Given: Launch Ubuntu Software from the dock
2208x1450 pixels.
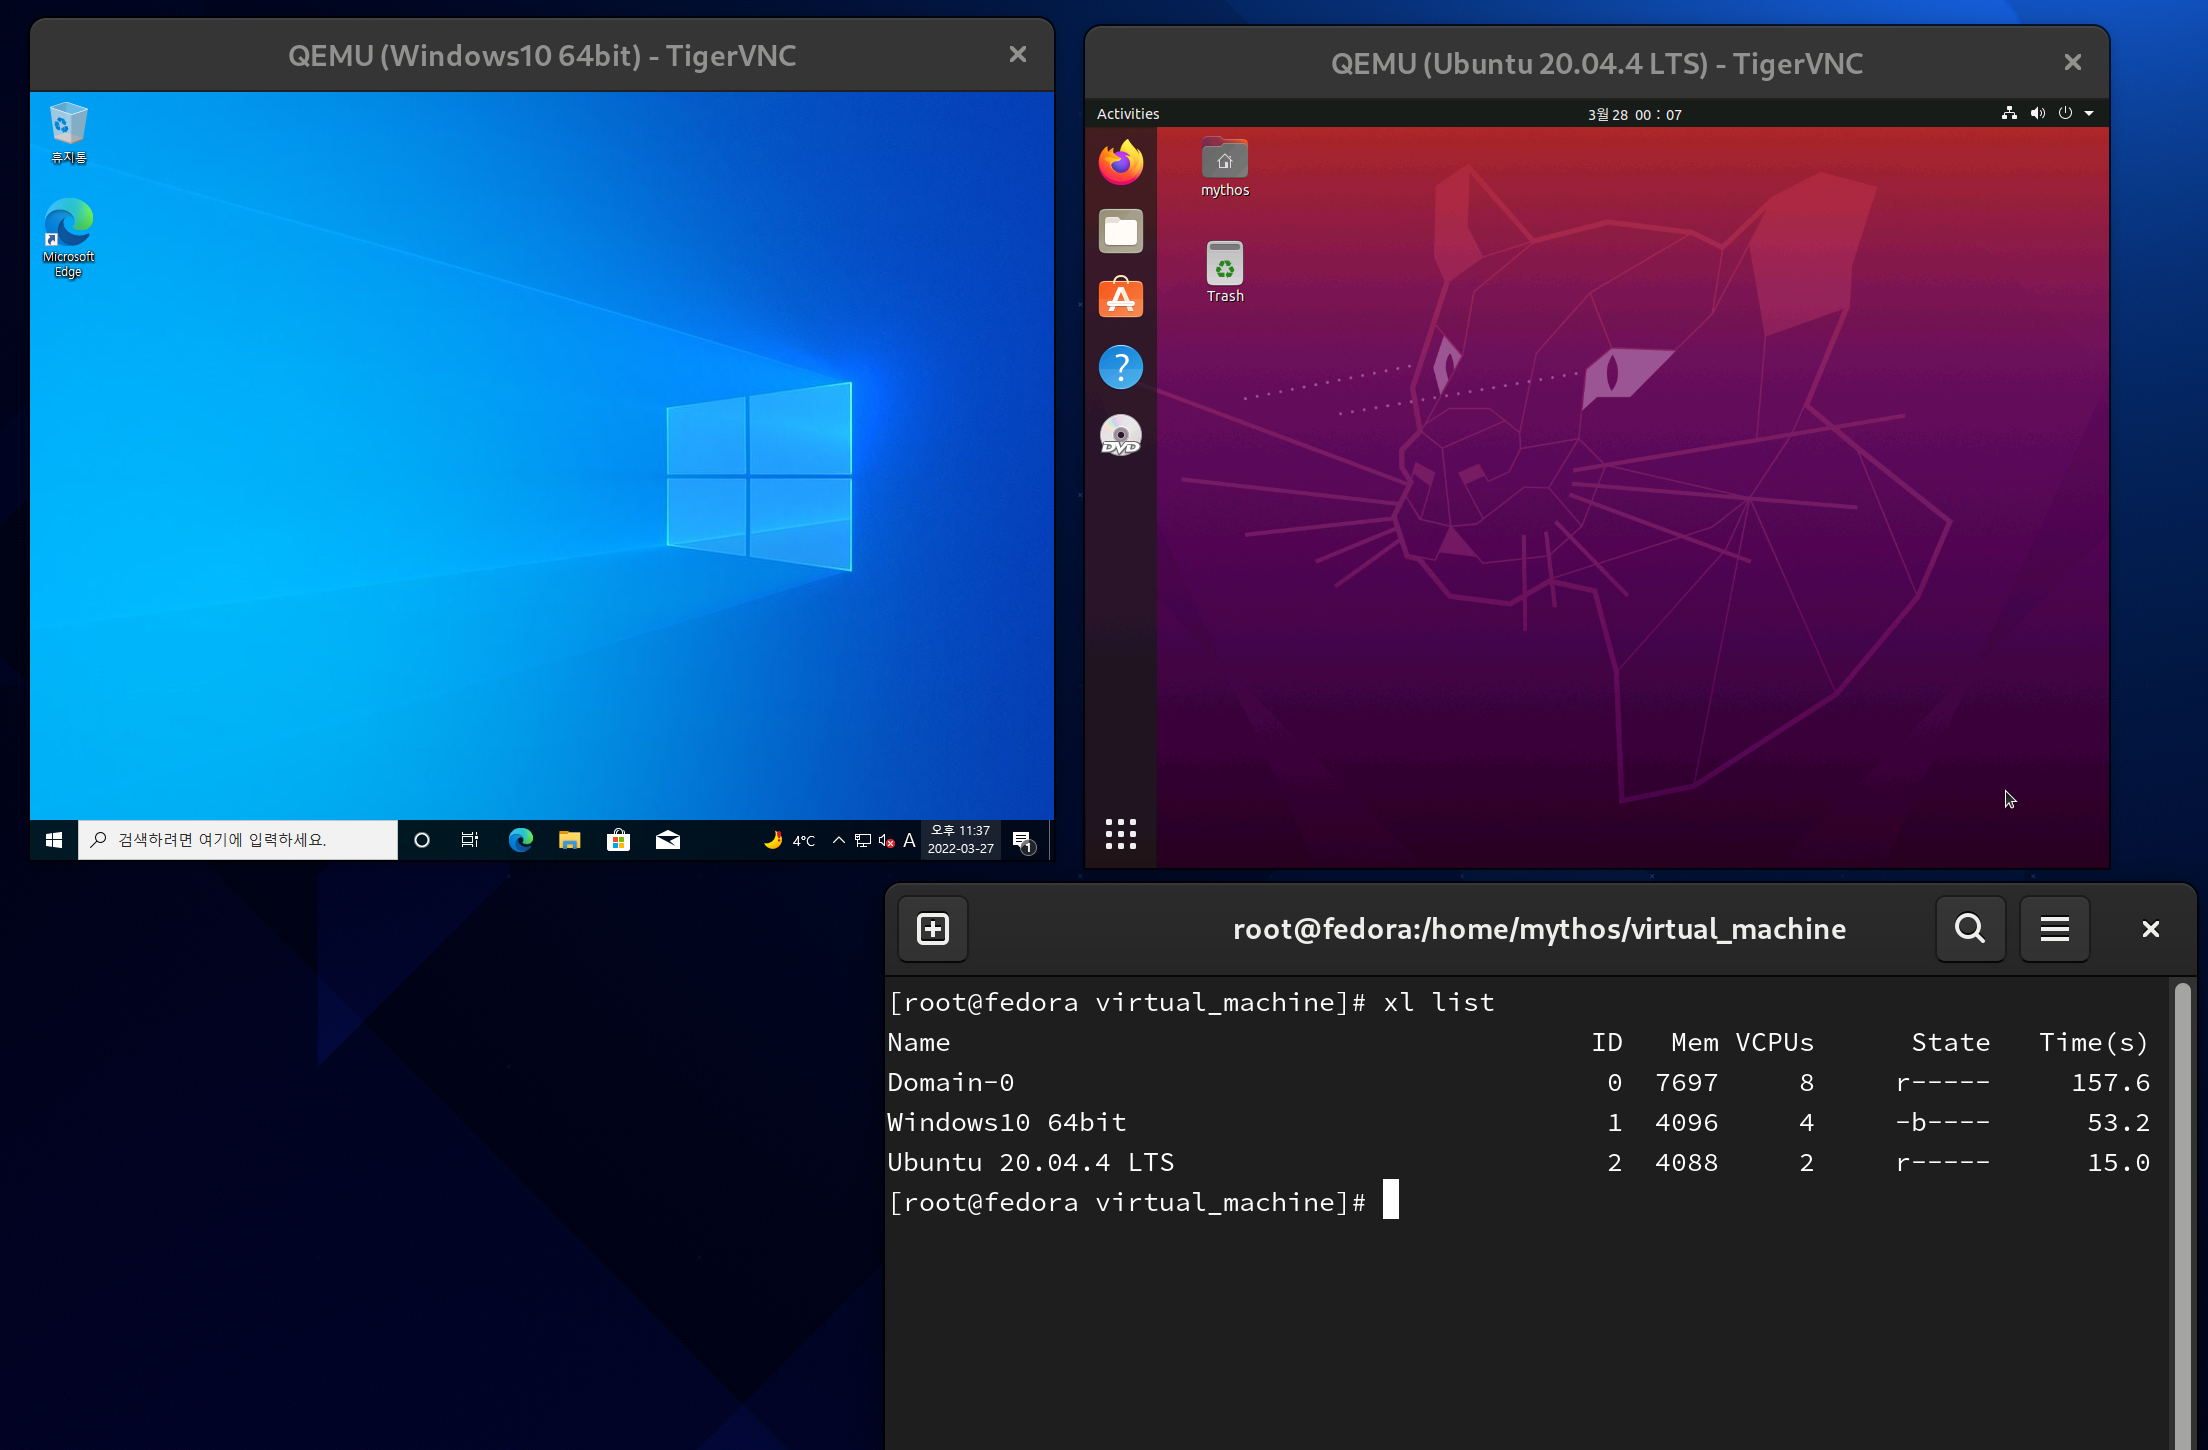Looking at the screenshot, I should pos(1120,298).
